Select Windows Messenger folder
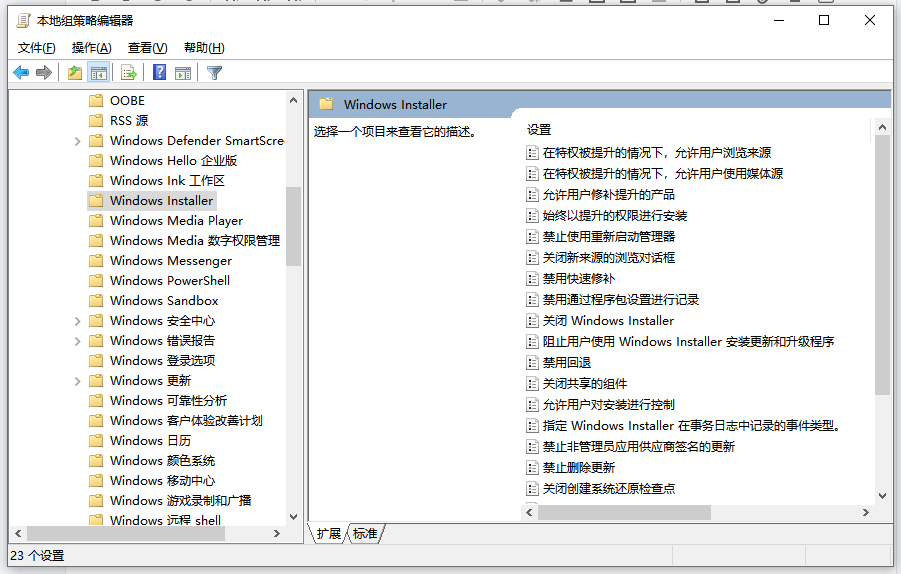The width and height of the screenshot is (901, 574). point(171,261)
